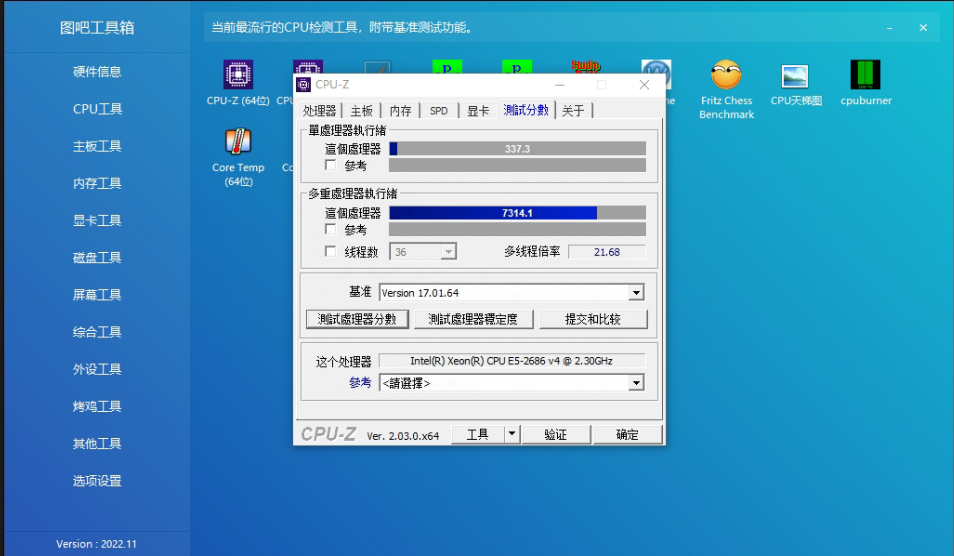
Task: Select 烤鸡工具 in the sidebar
Action: [97, 406]
